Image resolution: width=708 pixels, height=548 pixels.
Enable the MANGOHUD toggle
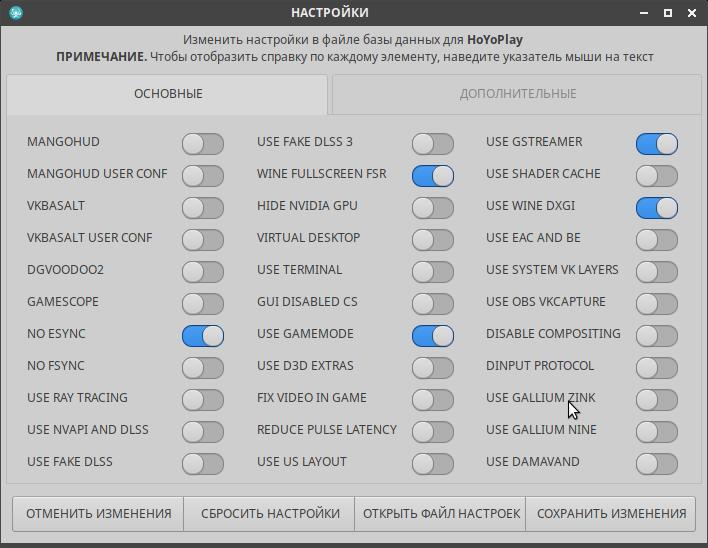(x=203, y=144)
